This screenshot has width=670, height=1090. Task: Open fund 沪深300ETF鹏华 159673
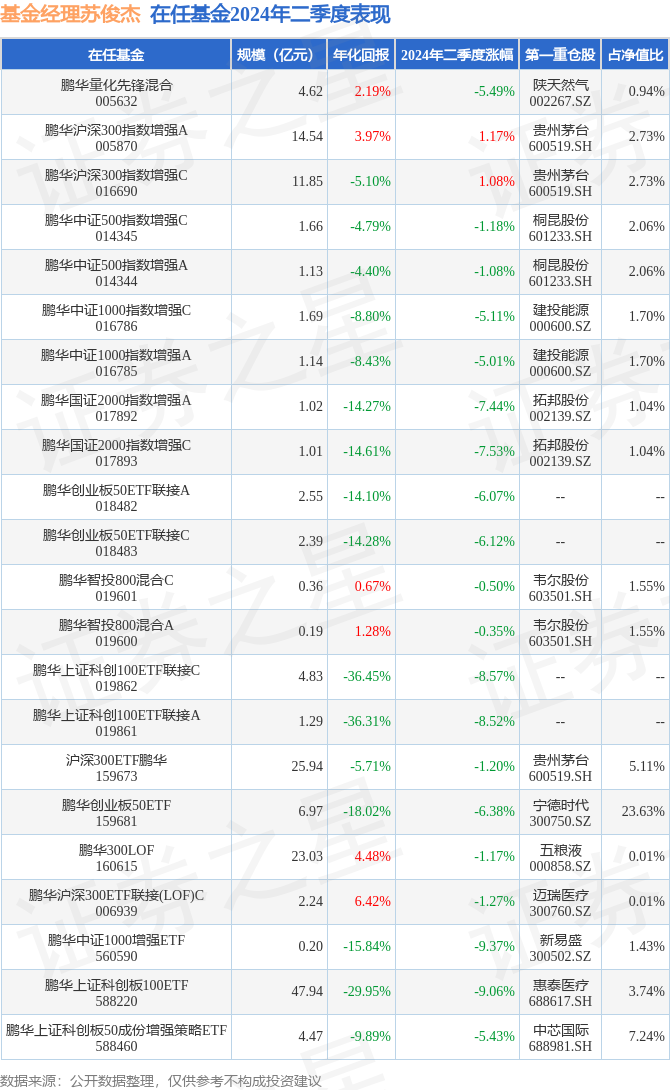(116, 768)
